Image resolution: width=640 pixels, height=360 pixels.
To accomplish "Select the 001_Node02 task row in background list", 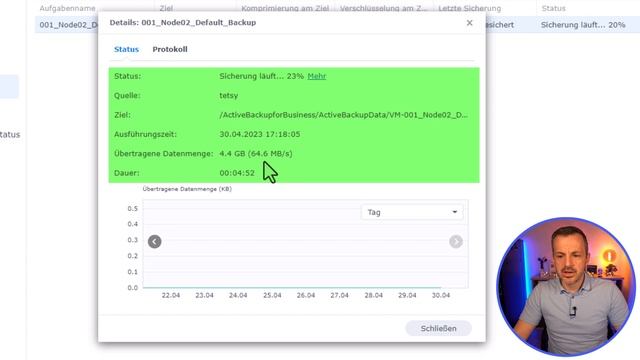I will pos(68,25).
